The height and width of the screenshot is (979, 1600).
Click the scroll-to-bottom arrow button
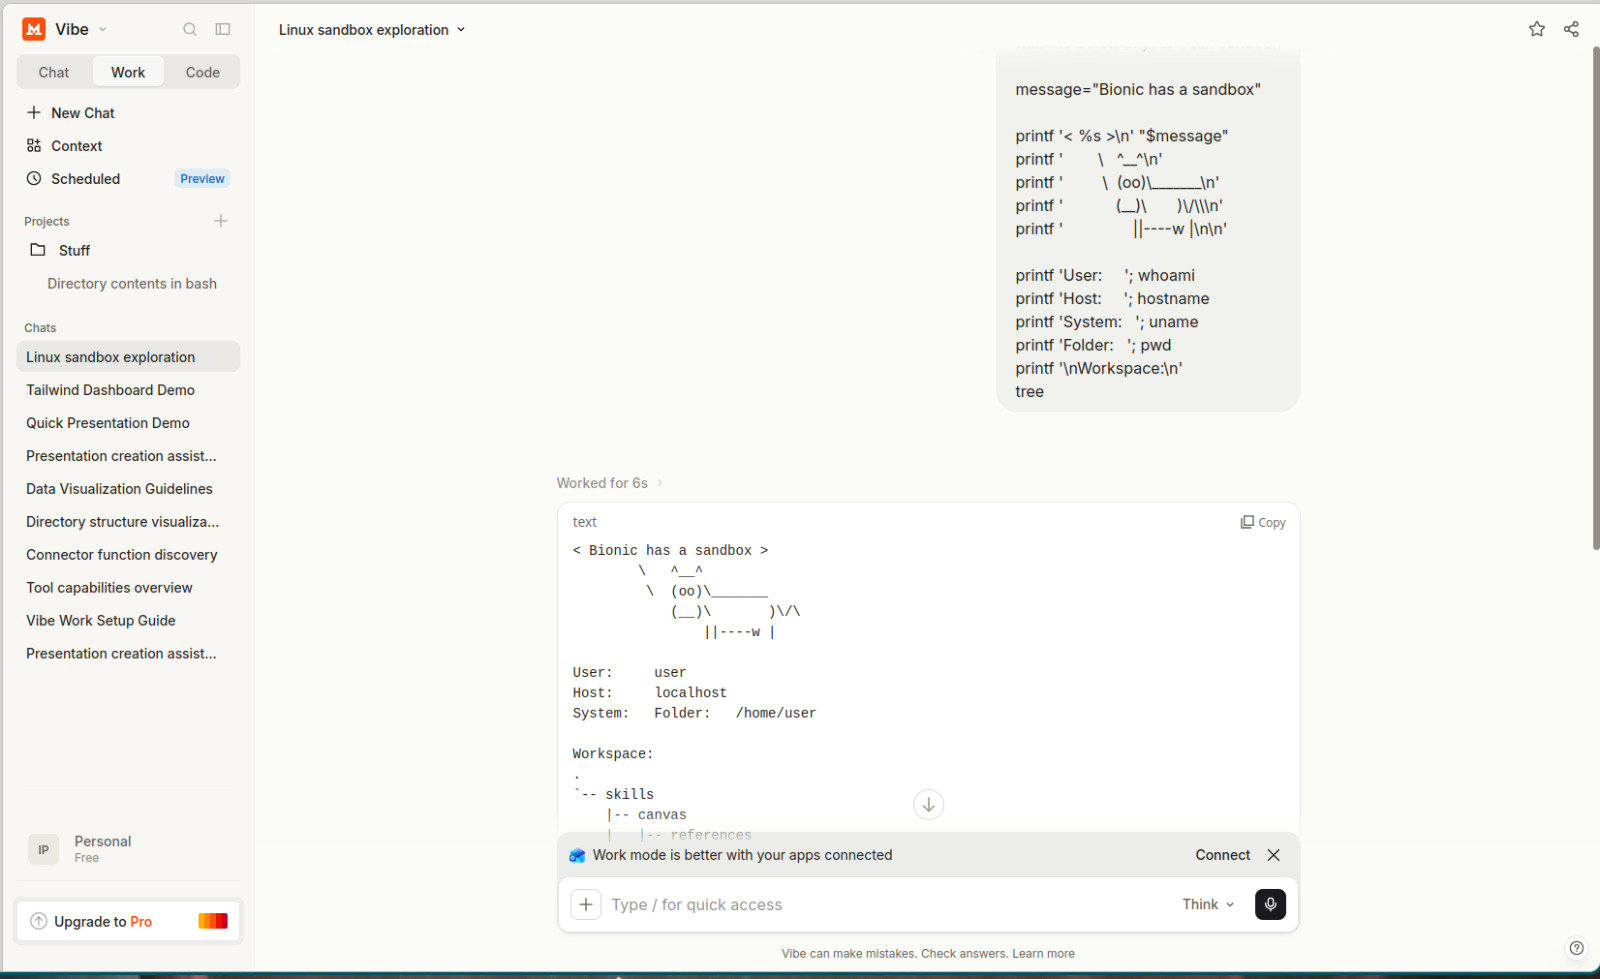929,804
